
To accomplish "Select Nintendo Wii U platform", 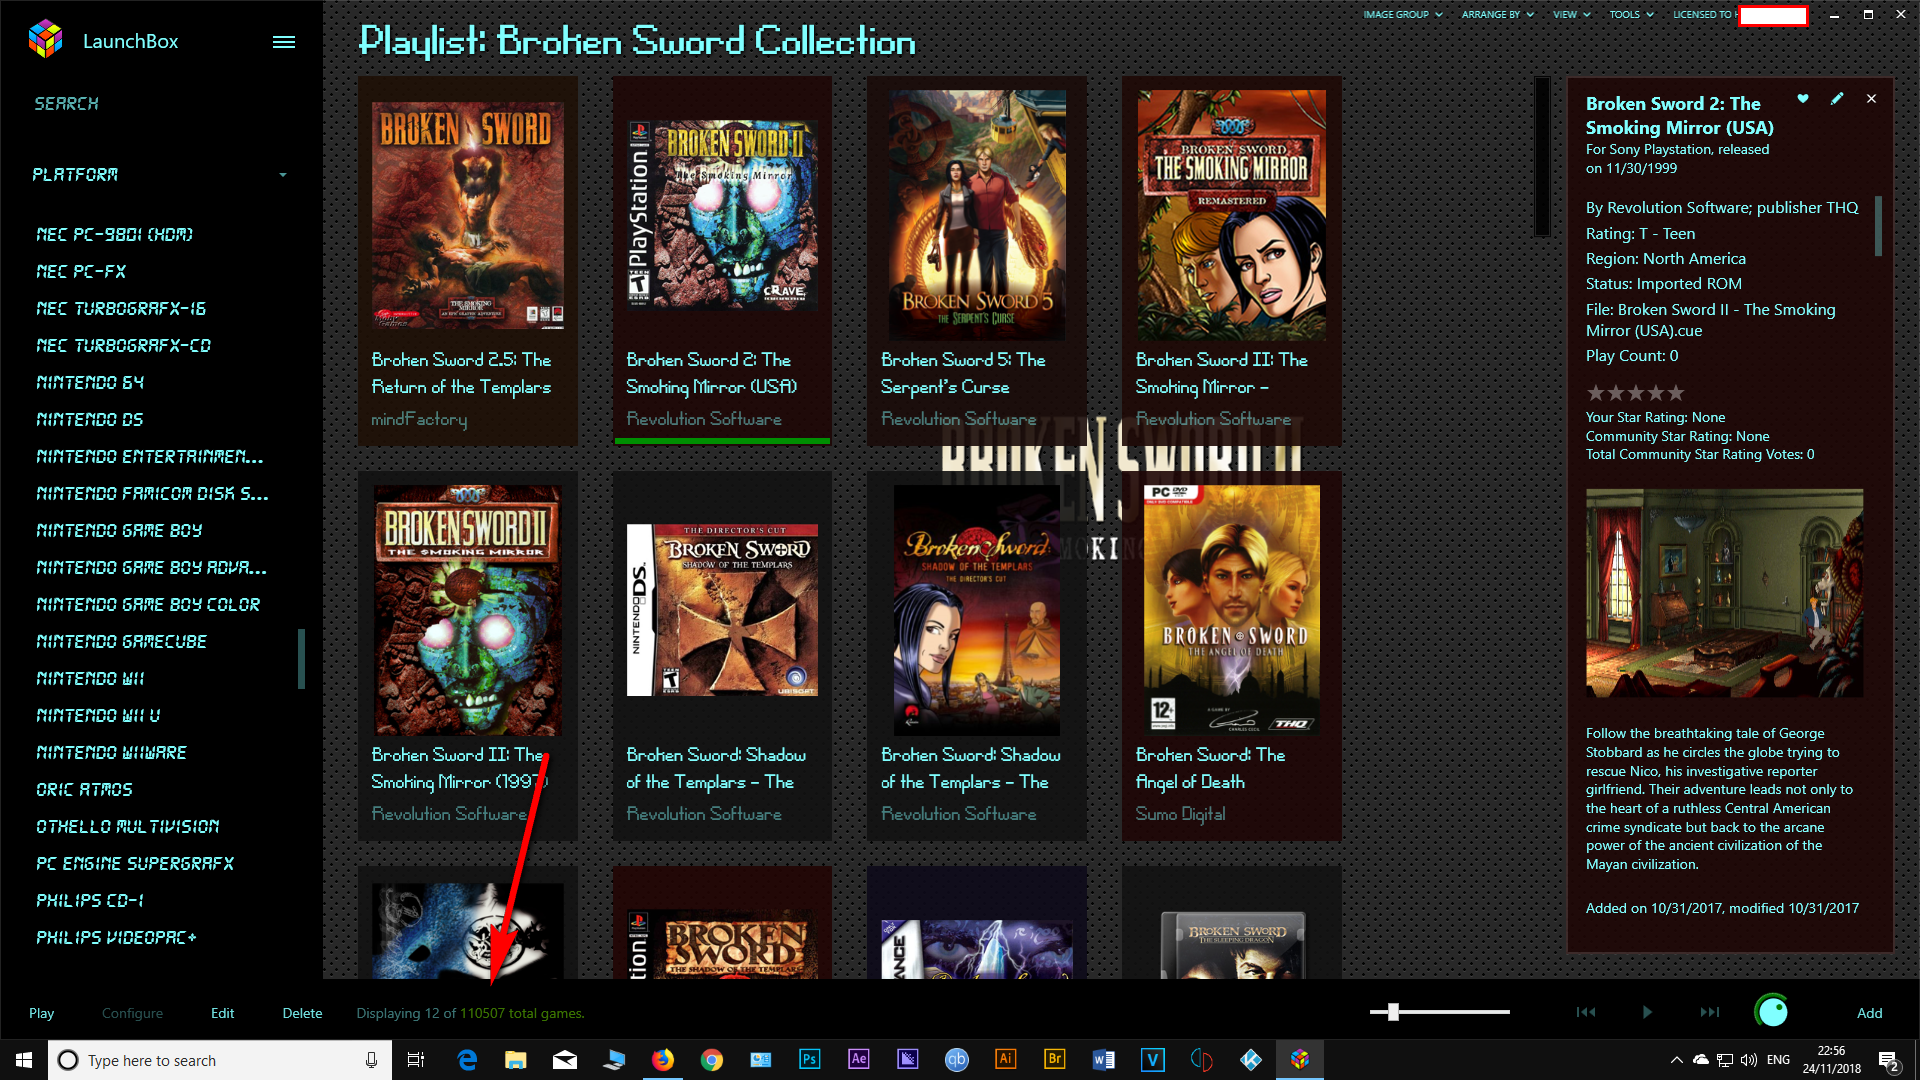I will (x=98, y=716).
